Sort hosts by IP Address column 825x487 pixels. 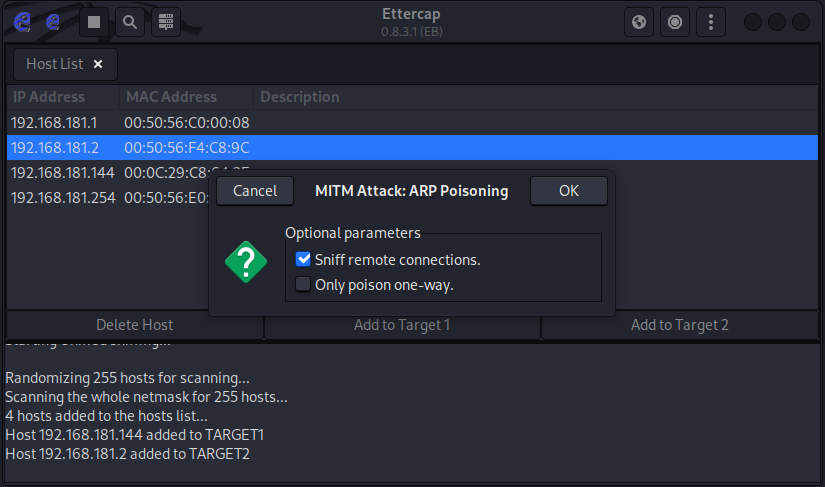(49, 97)
